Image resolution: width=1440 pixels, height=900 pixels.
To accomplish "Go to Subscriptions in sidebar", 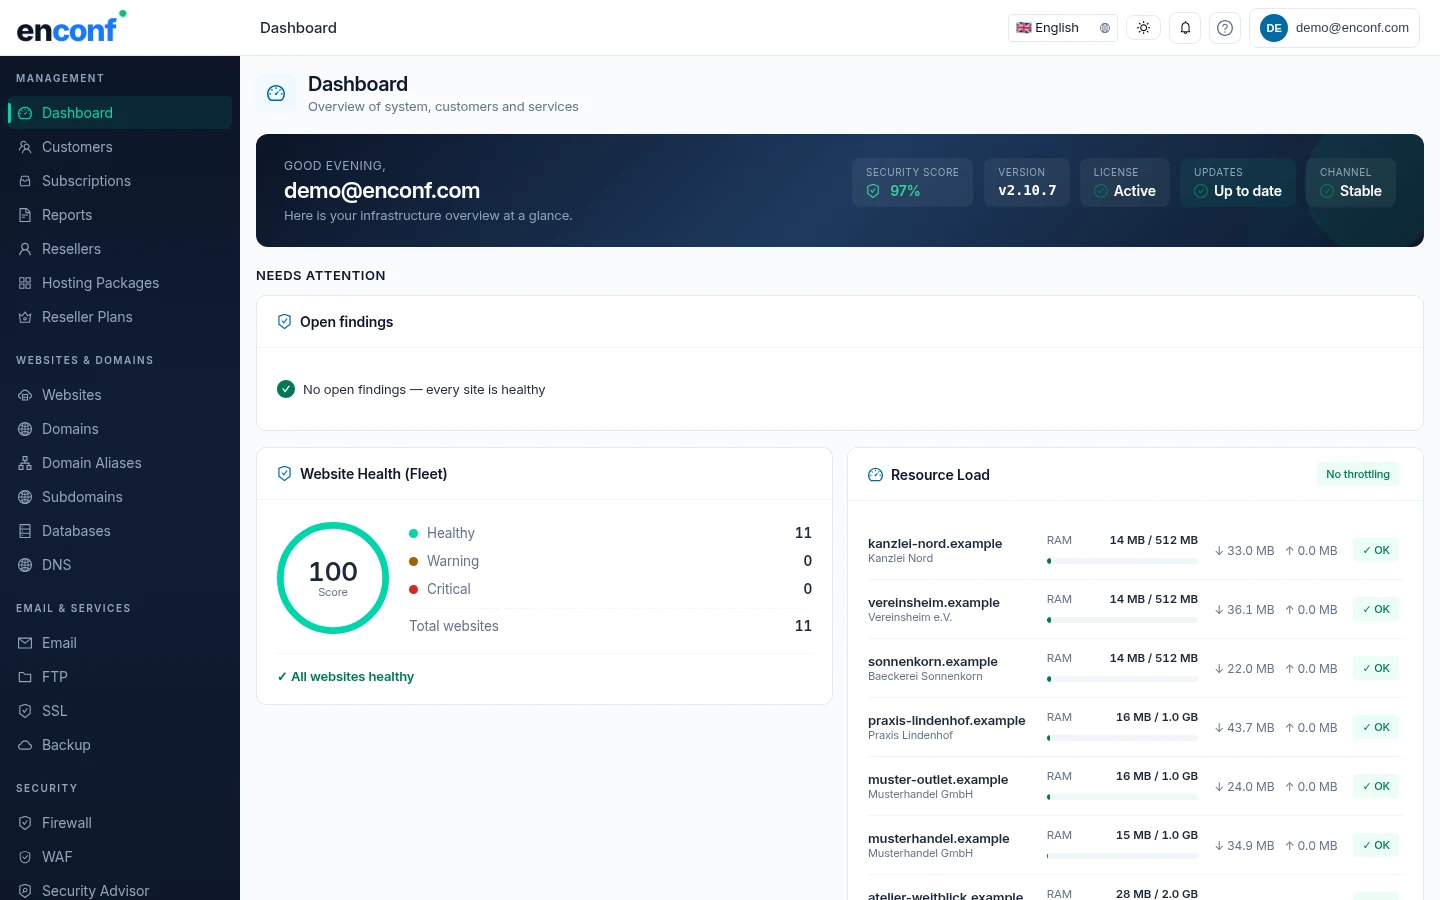I will tap(120, 181).
